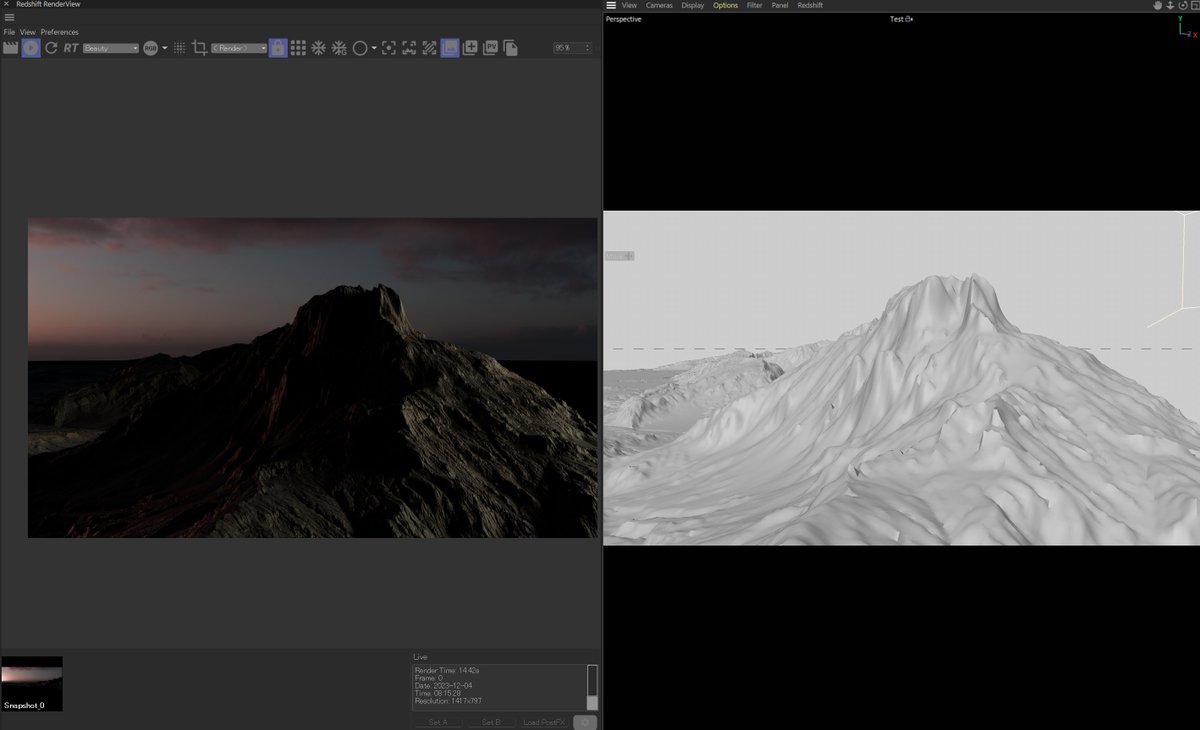Click the gear button beside Load PostFX

tap(586, 722)
